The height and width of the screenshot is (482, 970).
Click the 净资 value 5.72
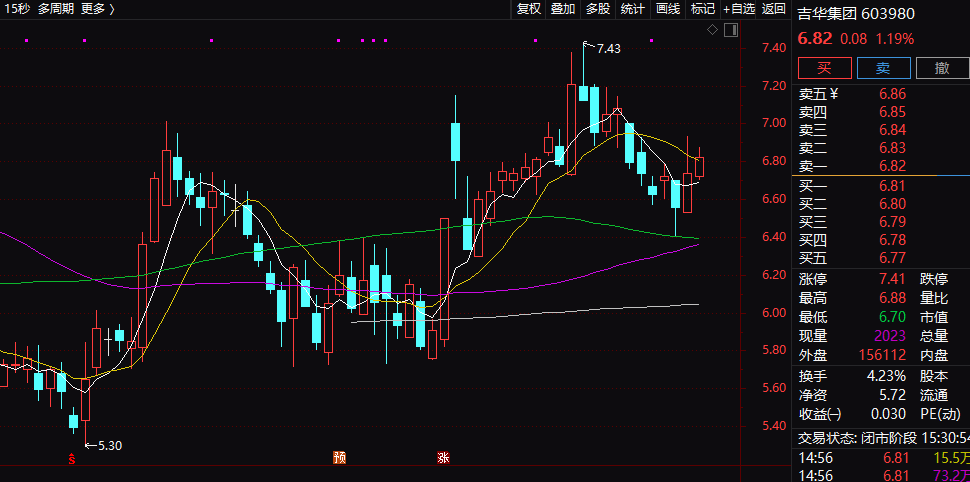(894, 395)
